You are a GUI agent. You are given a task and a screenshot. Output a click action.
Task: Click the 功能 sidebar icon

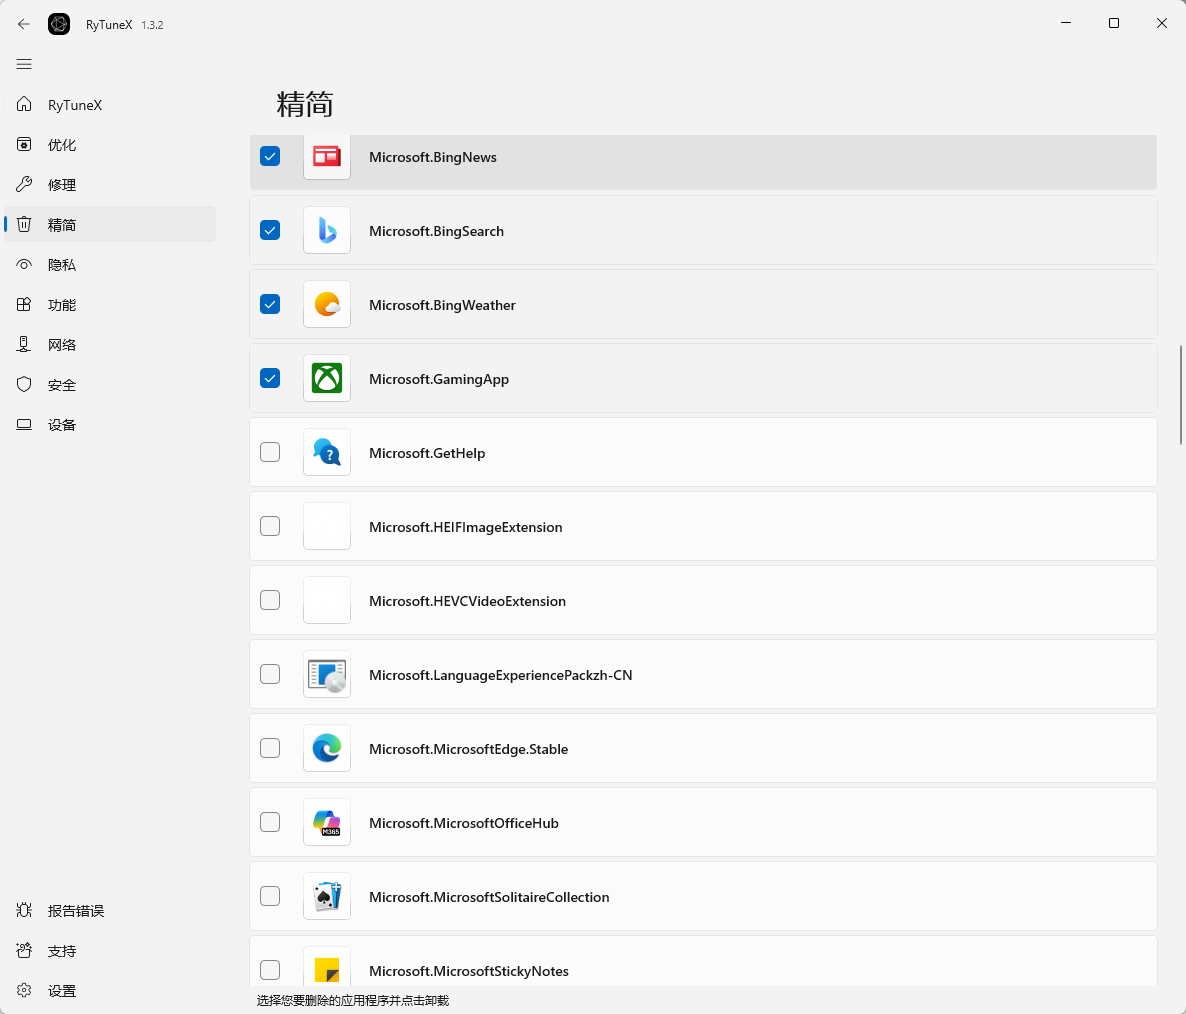24,305
